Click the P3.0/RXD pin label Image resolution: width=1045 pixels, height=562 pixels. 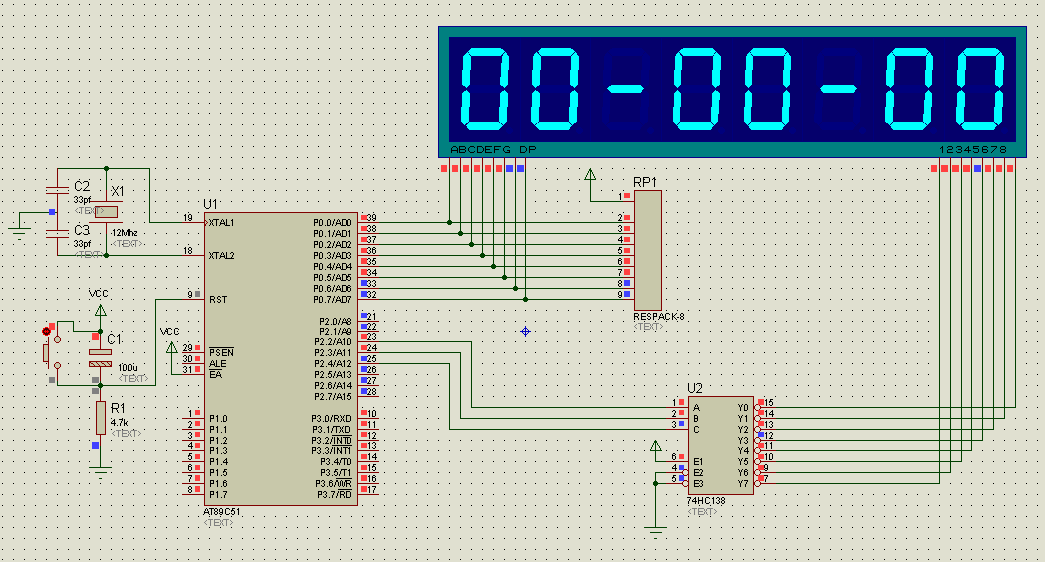[332, 419]
